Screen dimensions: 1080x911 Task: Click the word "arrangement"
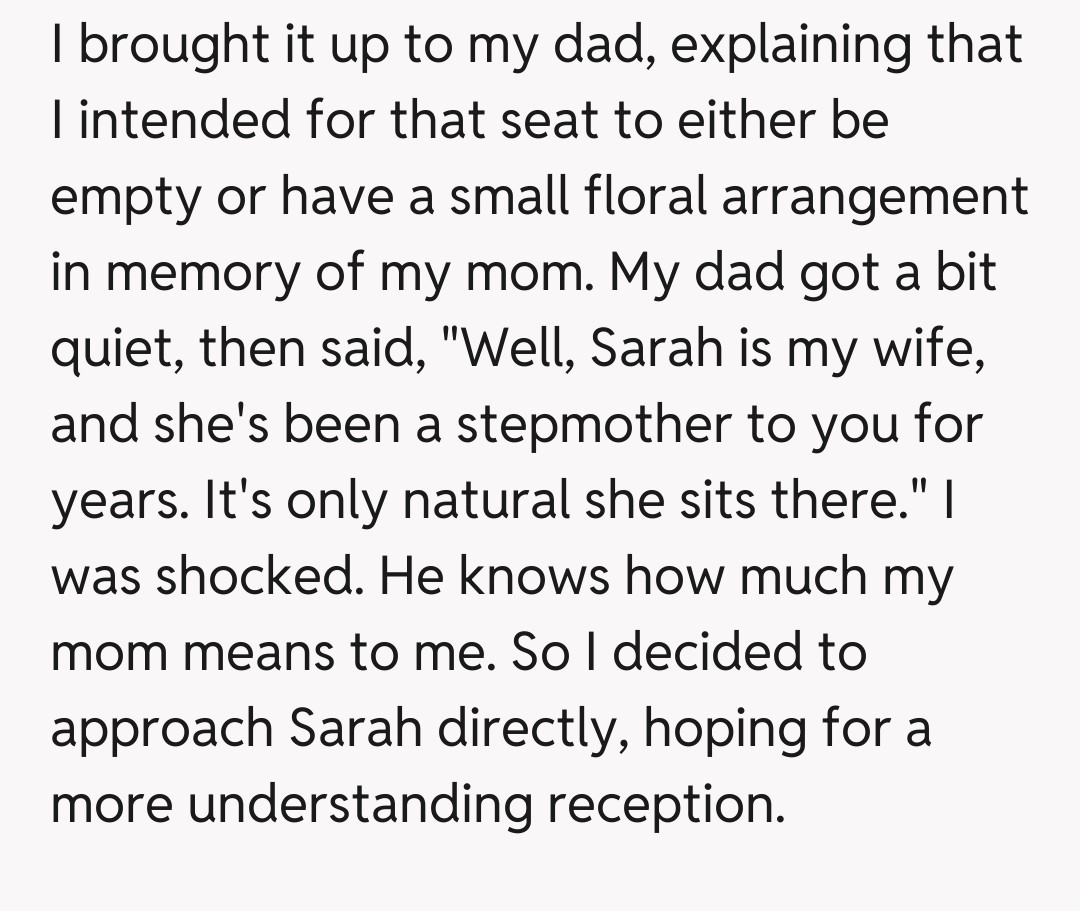(x=871, y=198)
